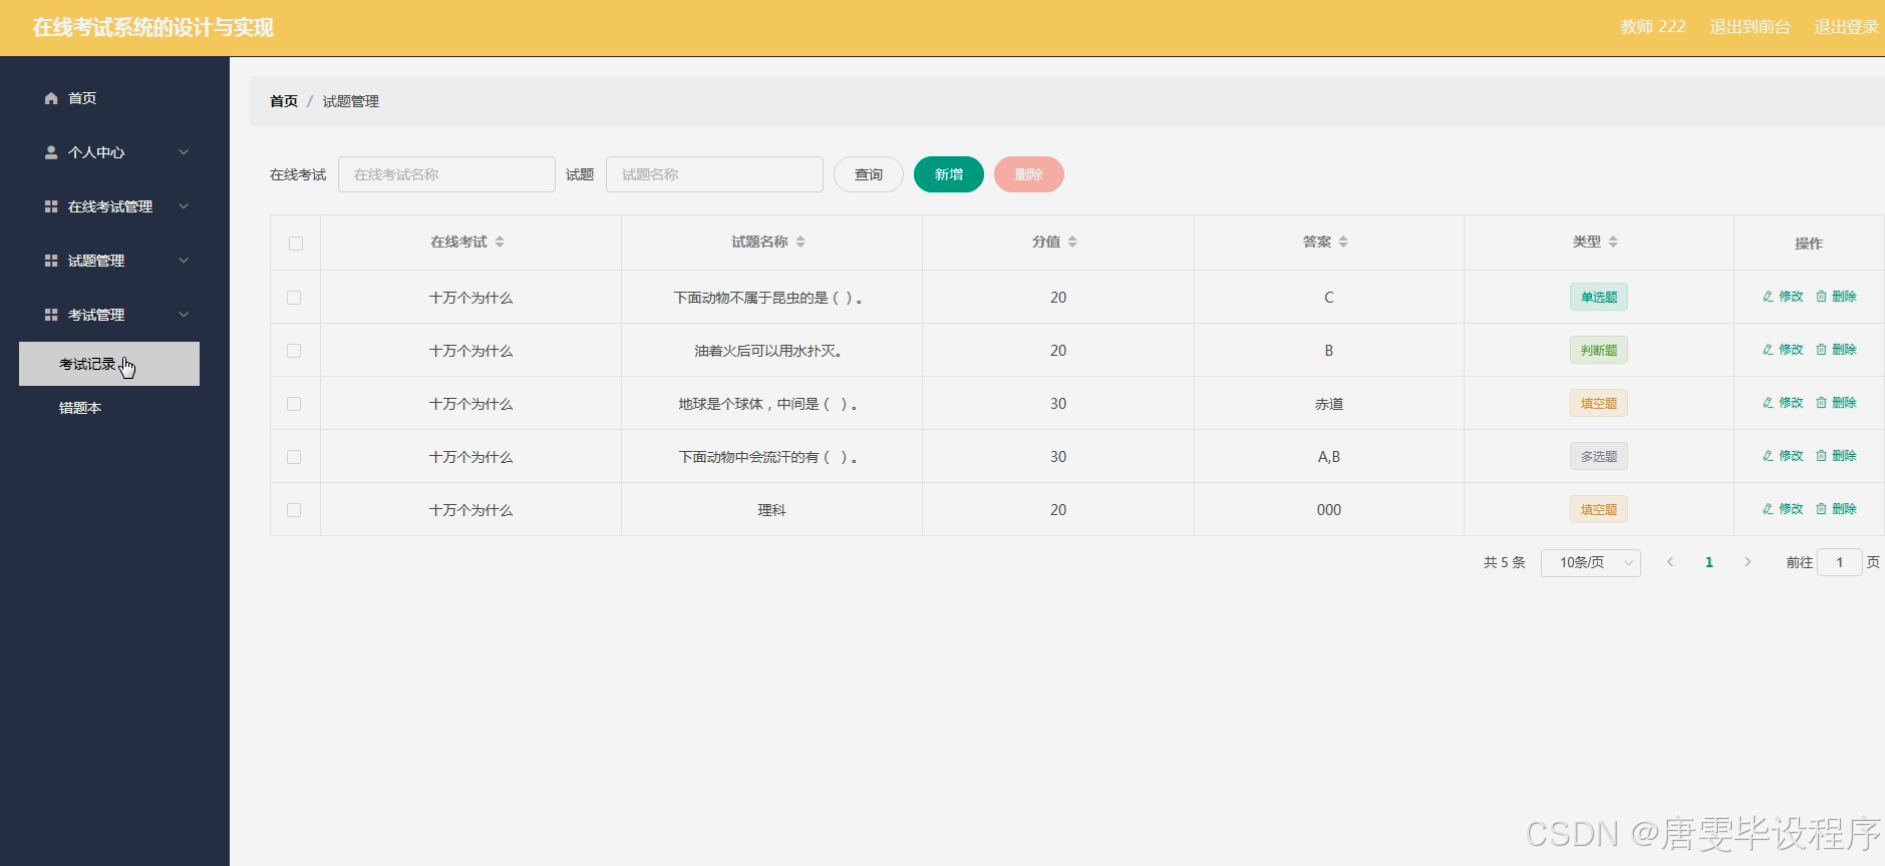Image resolution: width=1885 pixels, height=866 pixels.
Task: Click the pink 删除 batch button
Action: click(x=1029, y=174)
